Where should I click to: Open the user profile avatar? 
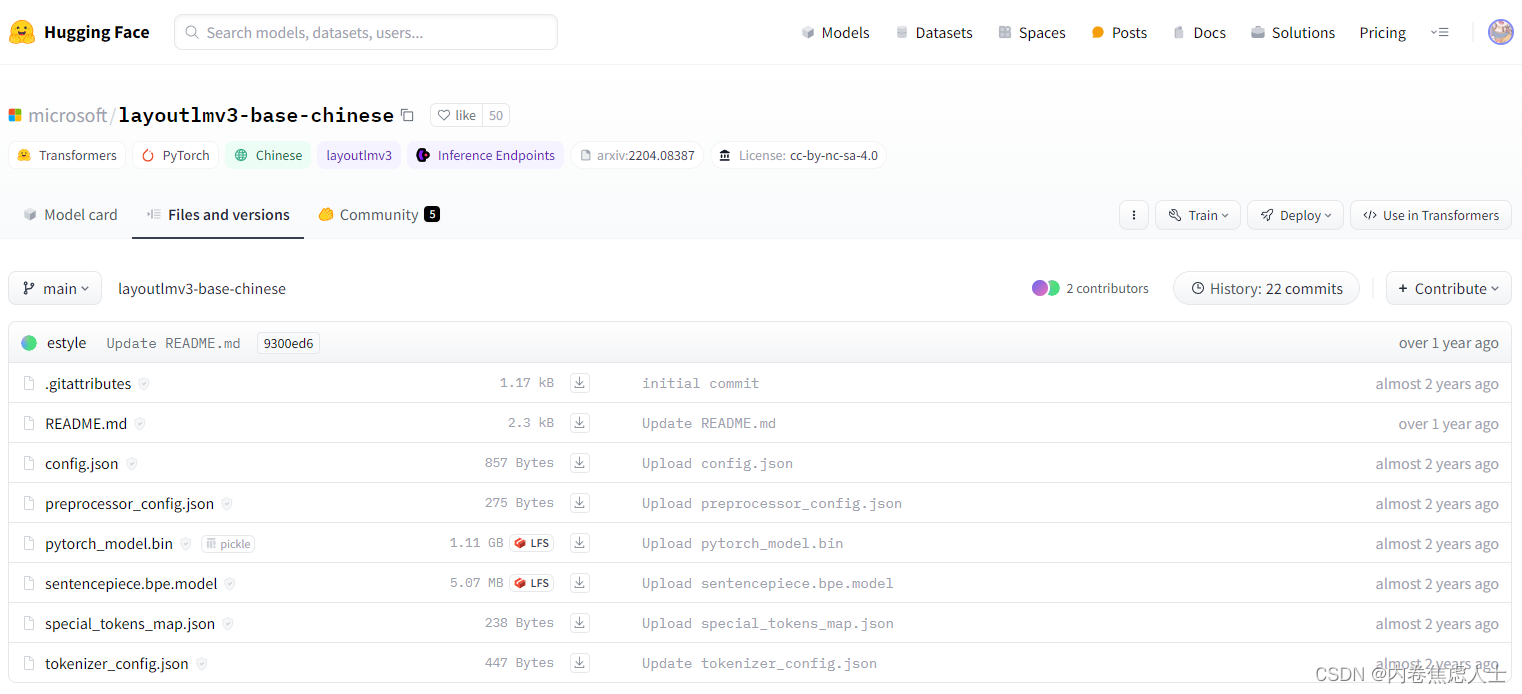click(x=1500, y=32)
